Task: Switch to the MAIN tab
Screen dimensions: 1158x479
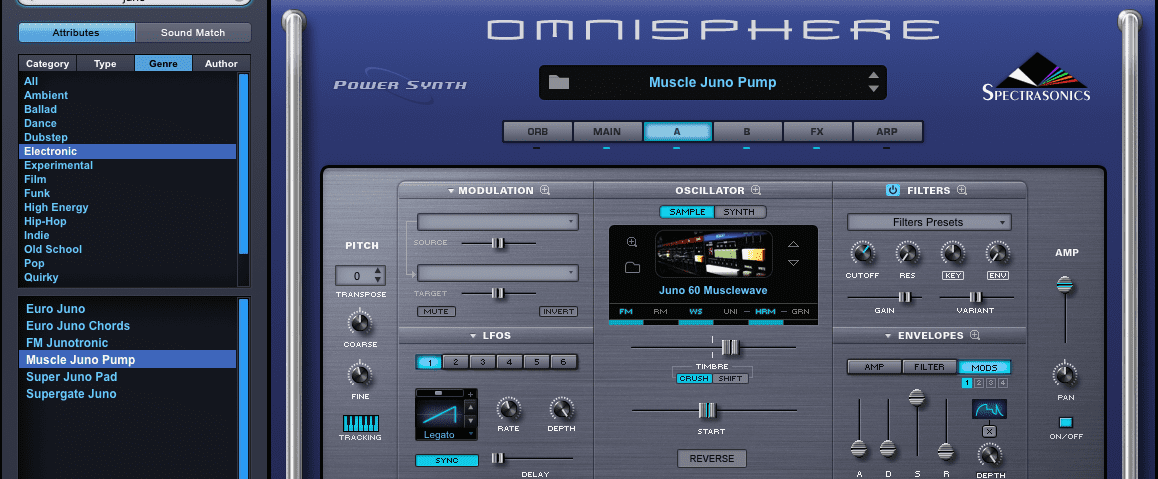Action: [x=607, y=132]
